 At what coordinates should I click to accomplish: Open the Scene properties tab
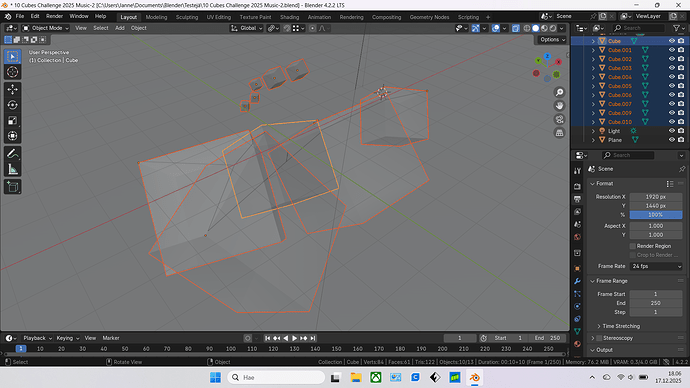[577, 224]
